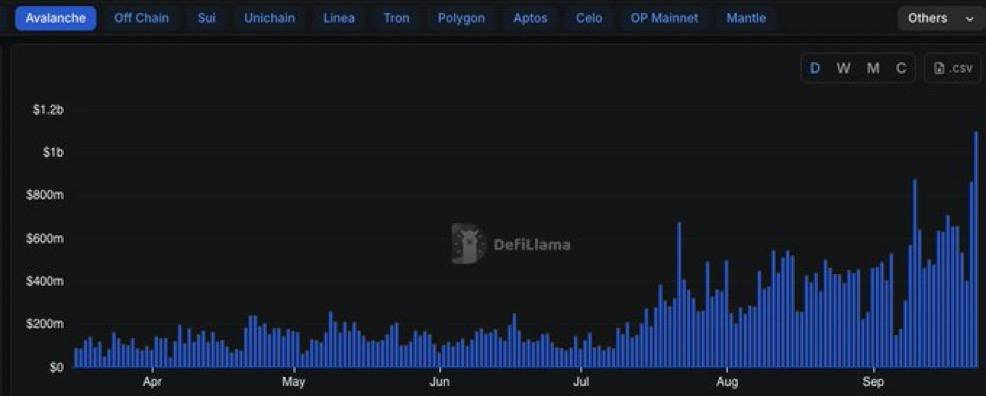Click the Apr x-axis label
The height and width of the screenshot is (396, 986).
(152, 382)
